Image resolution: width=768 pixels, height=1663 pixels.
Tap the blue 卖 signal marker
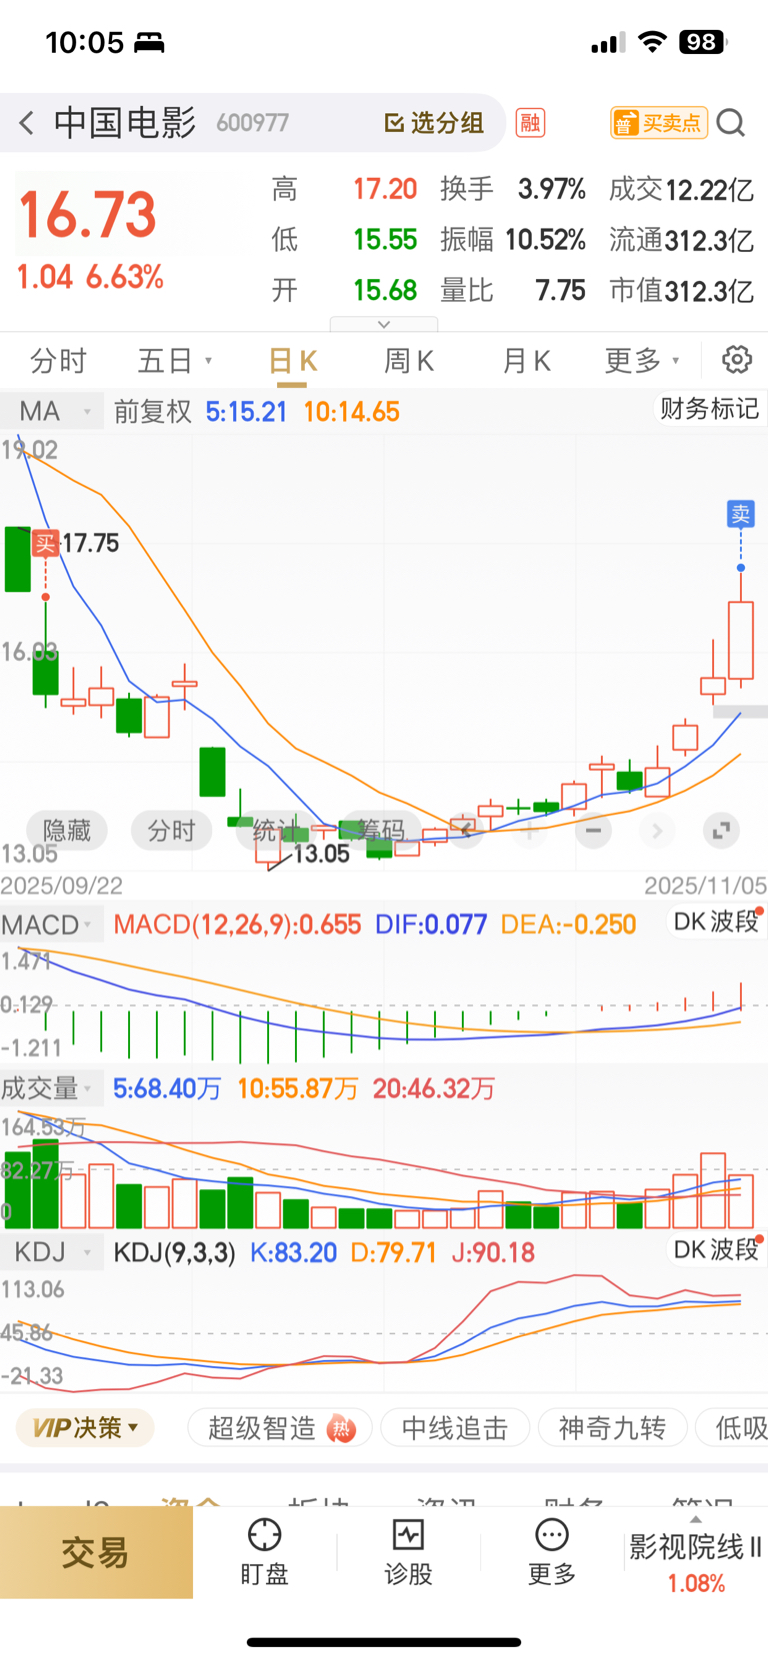740,514
